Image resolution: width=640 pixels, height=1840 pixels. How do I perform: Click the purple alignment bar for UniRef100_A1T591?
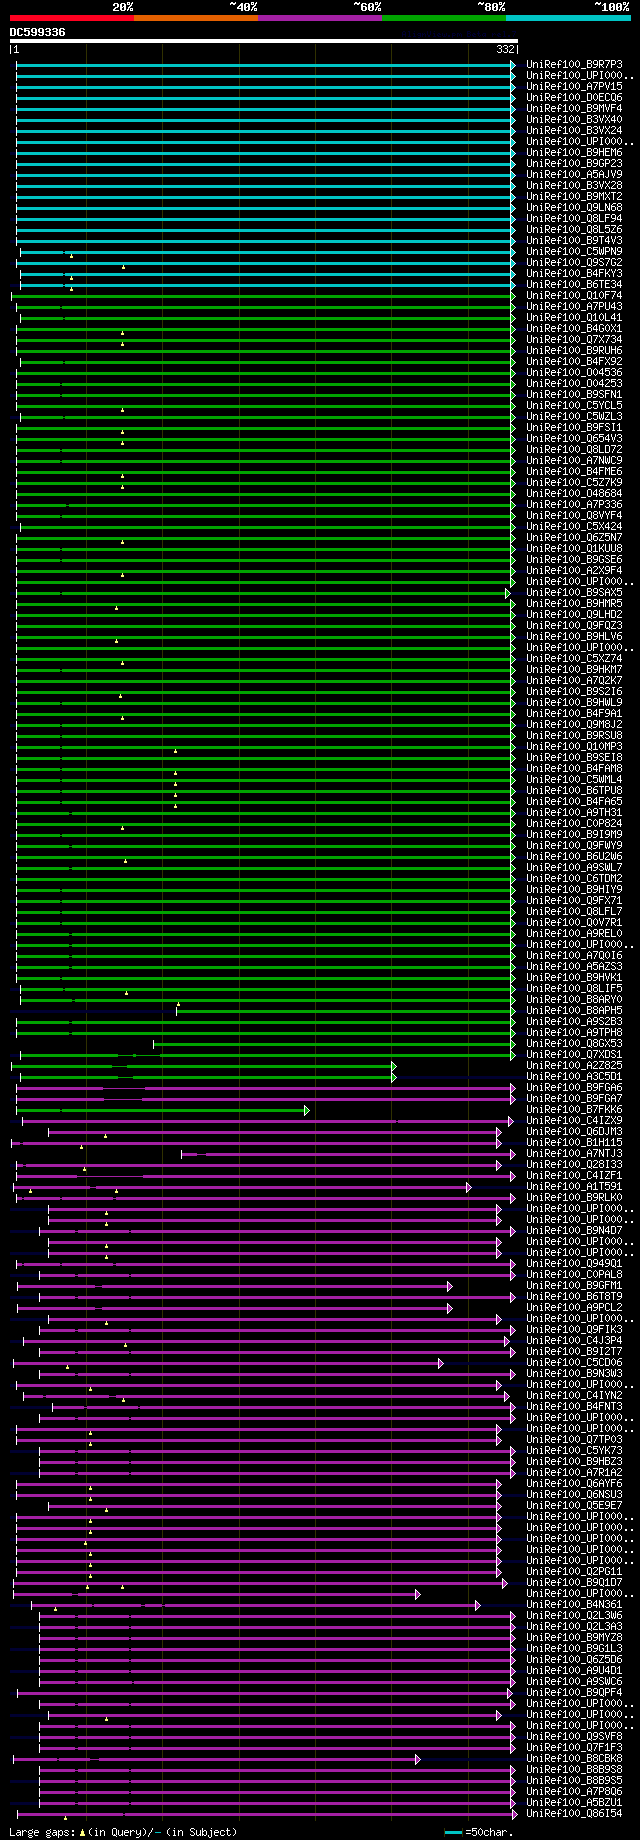(242, 1186)
